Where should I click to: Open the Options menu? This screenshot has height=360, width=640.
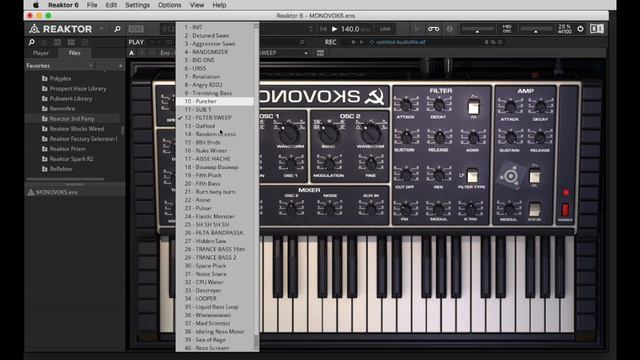[169, 5]
